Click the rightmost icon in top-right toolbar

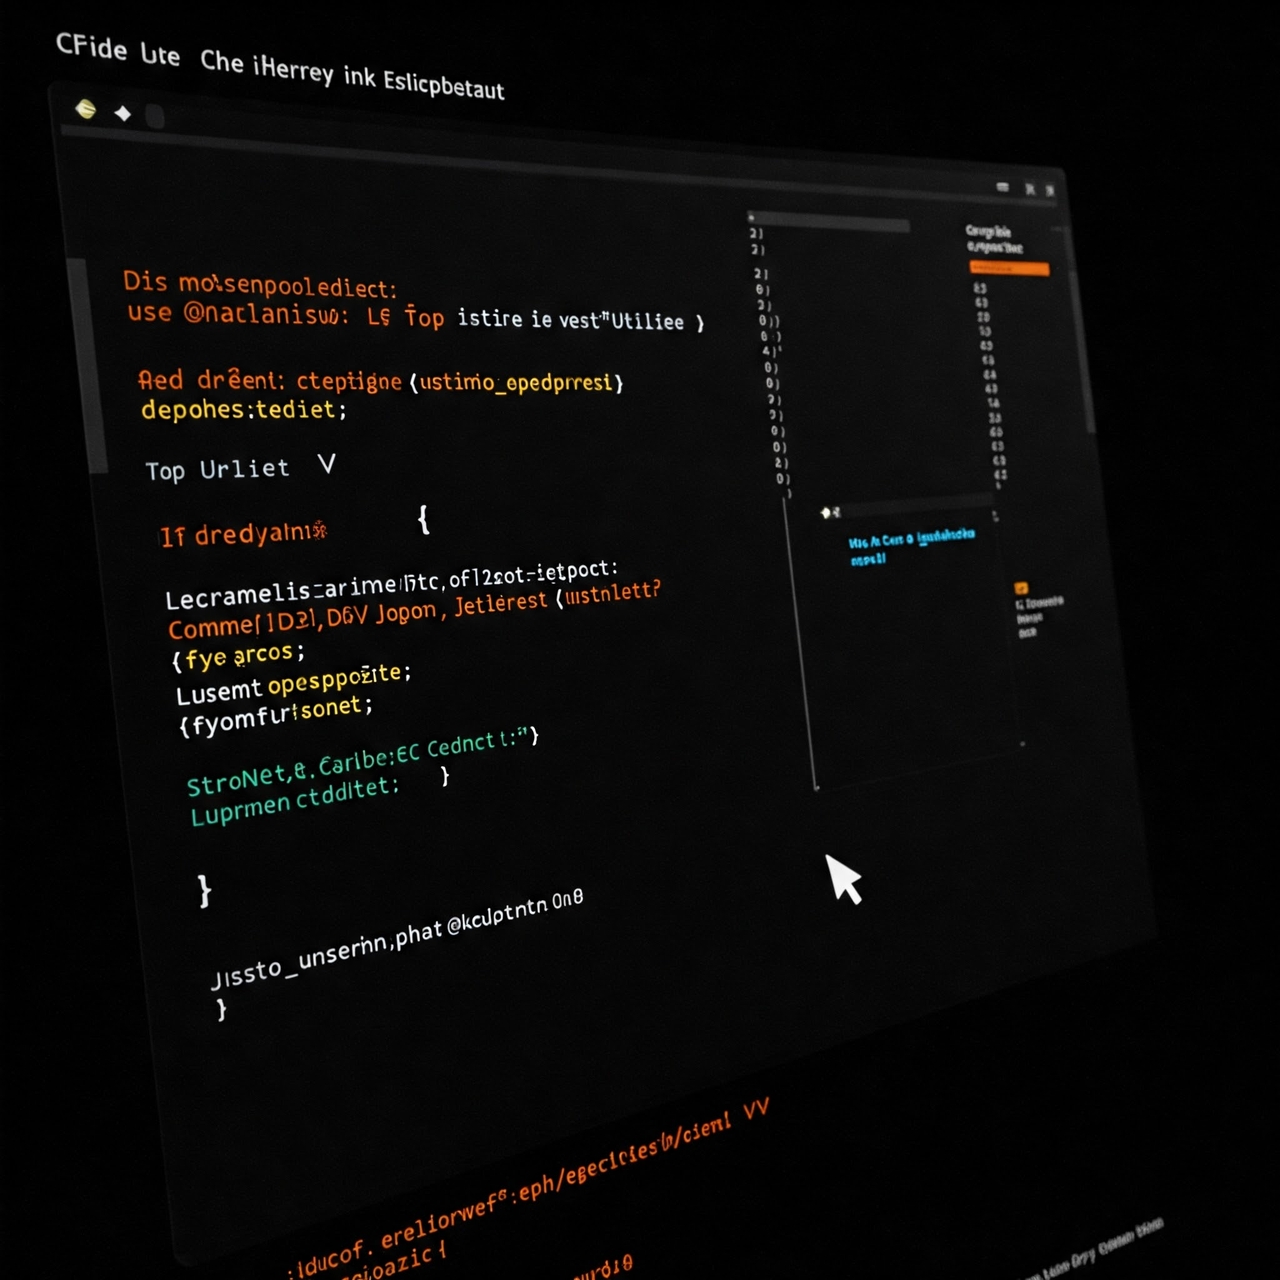point(1049,190)
